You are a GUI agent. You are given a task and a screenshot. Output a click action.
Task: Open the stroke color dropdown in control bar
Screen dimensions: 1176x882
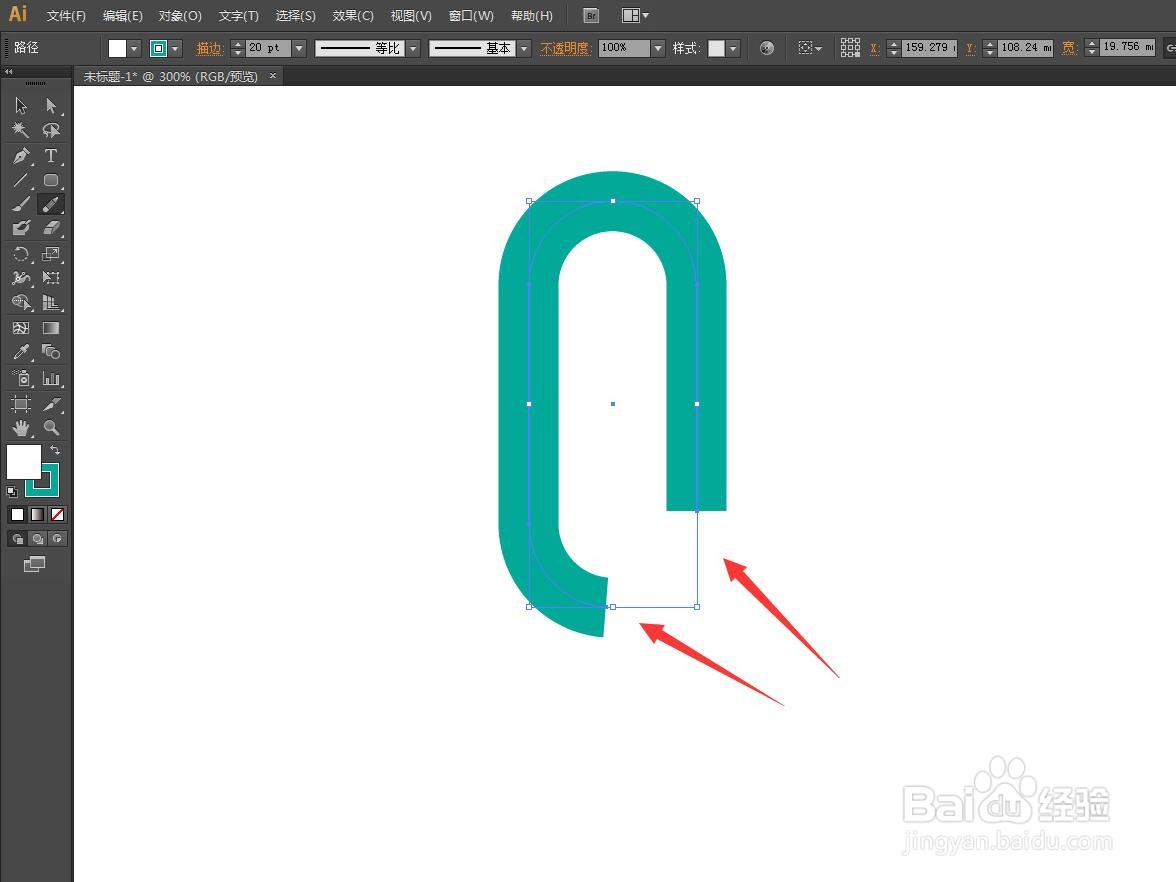pyautogui.click(x=176, y=49)
